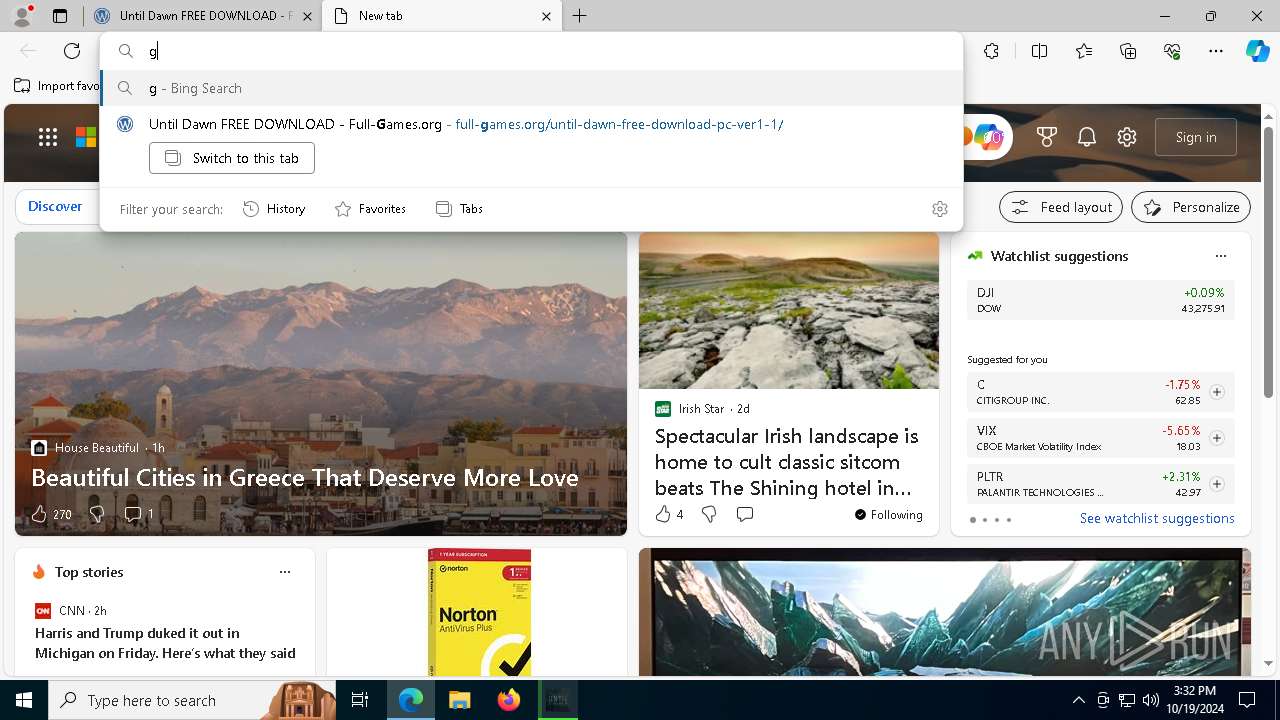The image size is (1280, 720).
Task: Open comments on Greece cities article
Action: click(x=138, y=514)
